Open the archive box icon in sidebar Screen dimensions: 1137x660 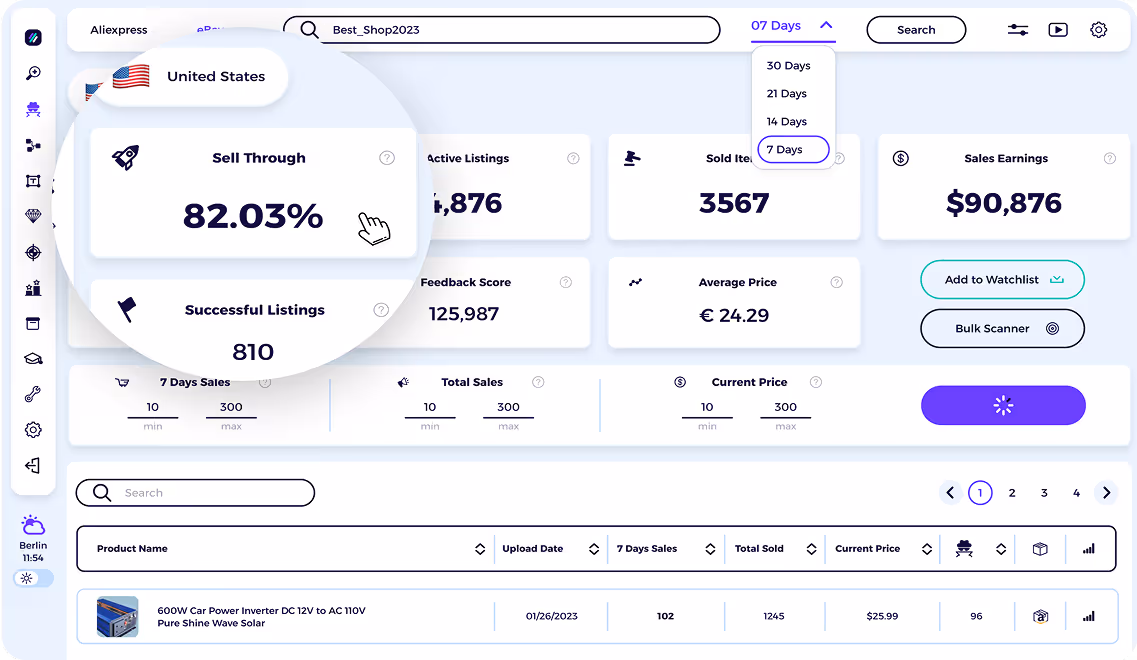pos(33,323)
